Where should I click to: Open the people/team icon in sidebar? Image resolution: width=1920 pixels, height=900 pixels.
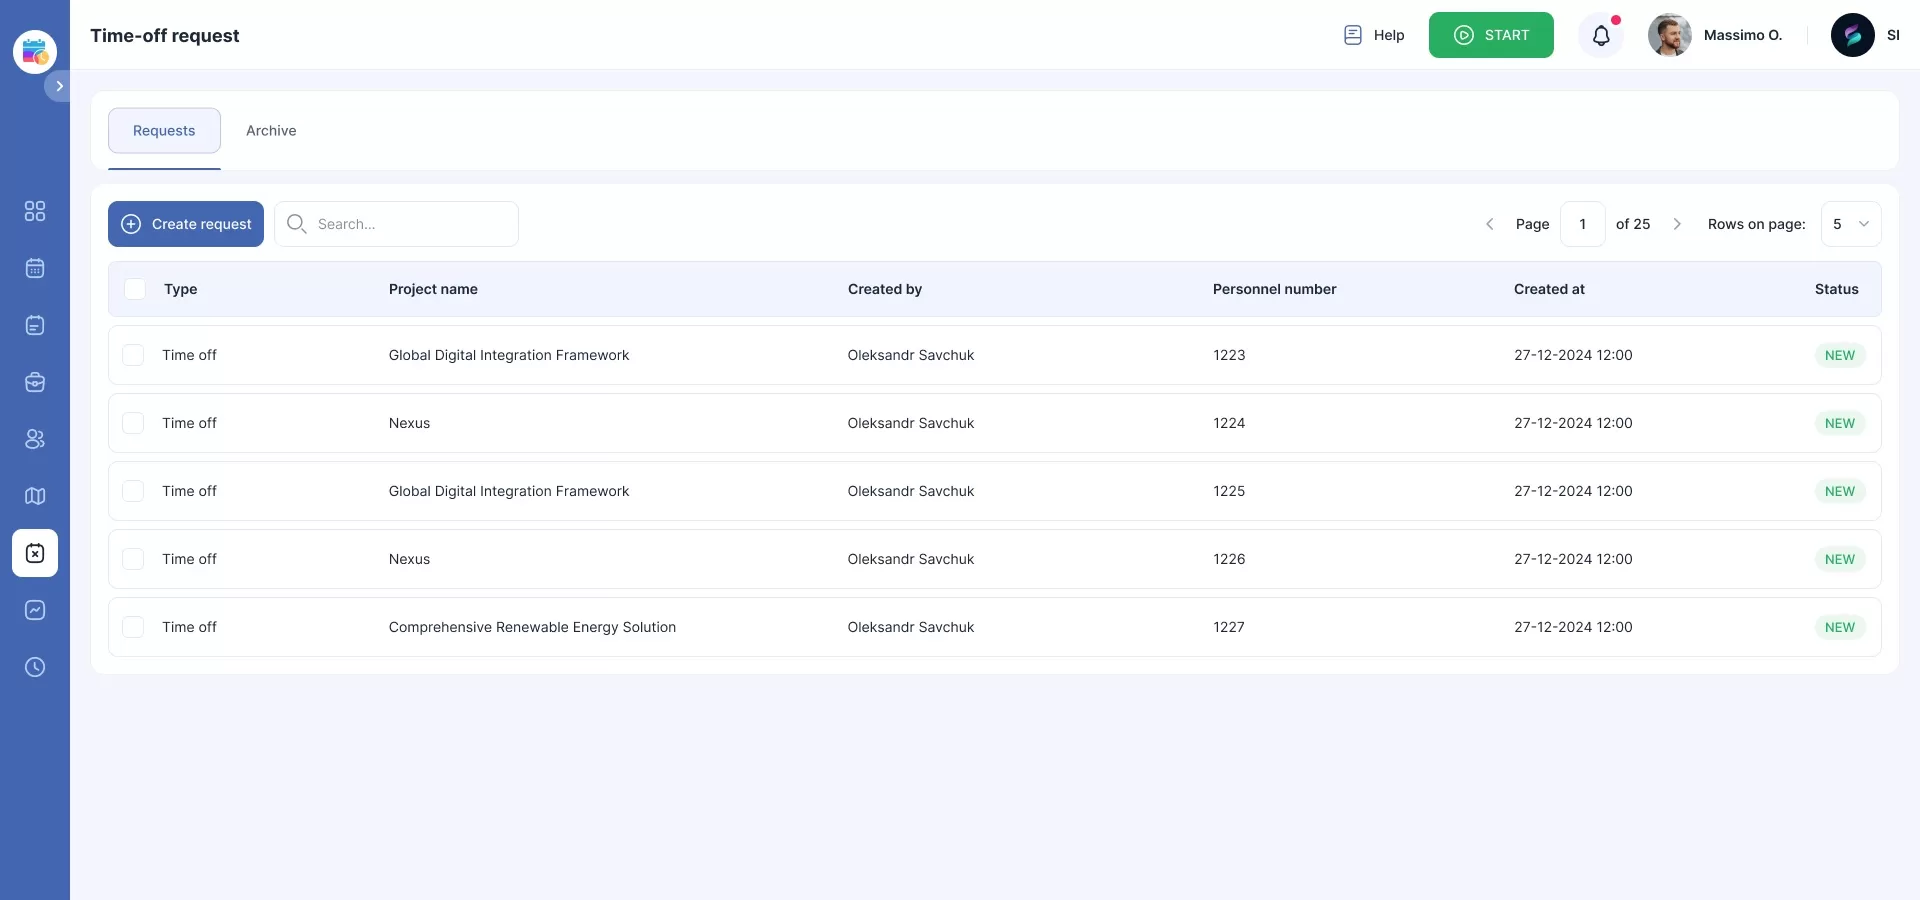[35, 439]
